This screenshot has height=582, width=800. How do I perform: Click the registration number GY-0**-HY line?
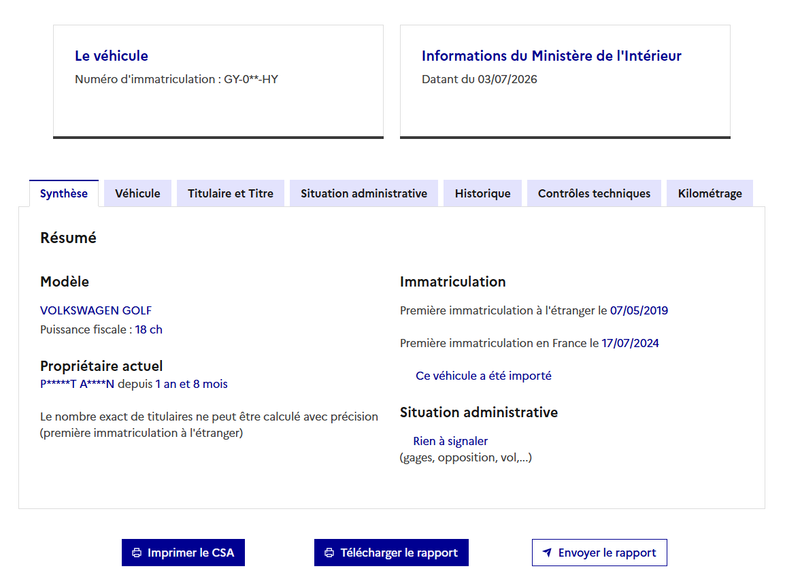[177, 79]
